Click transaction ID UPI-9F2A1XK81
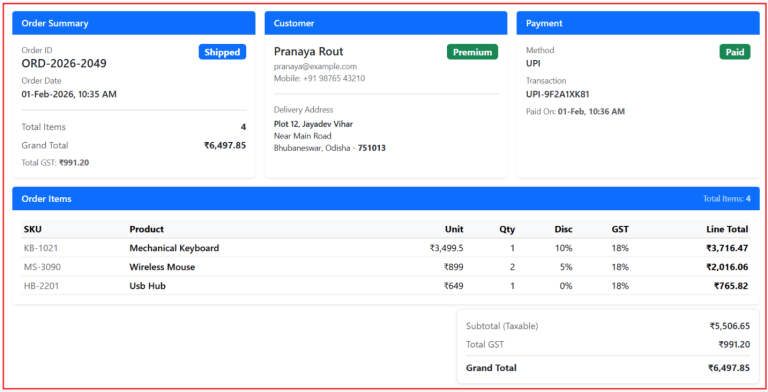The width and height of the screenshot is (768, 392). [558, 94]
